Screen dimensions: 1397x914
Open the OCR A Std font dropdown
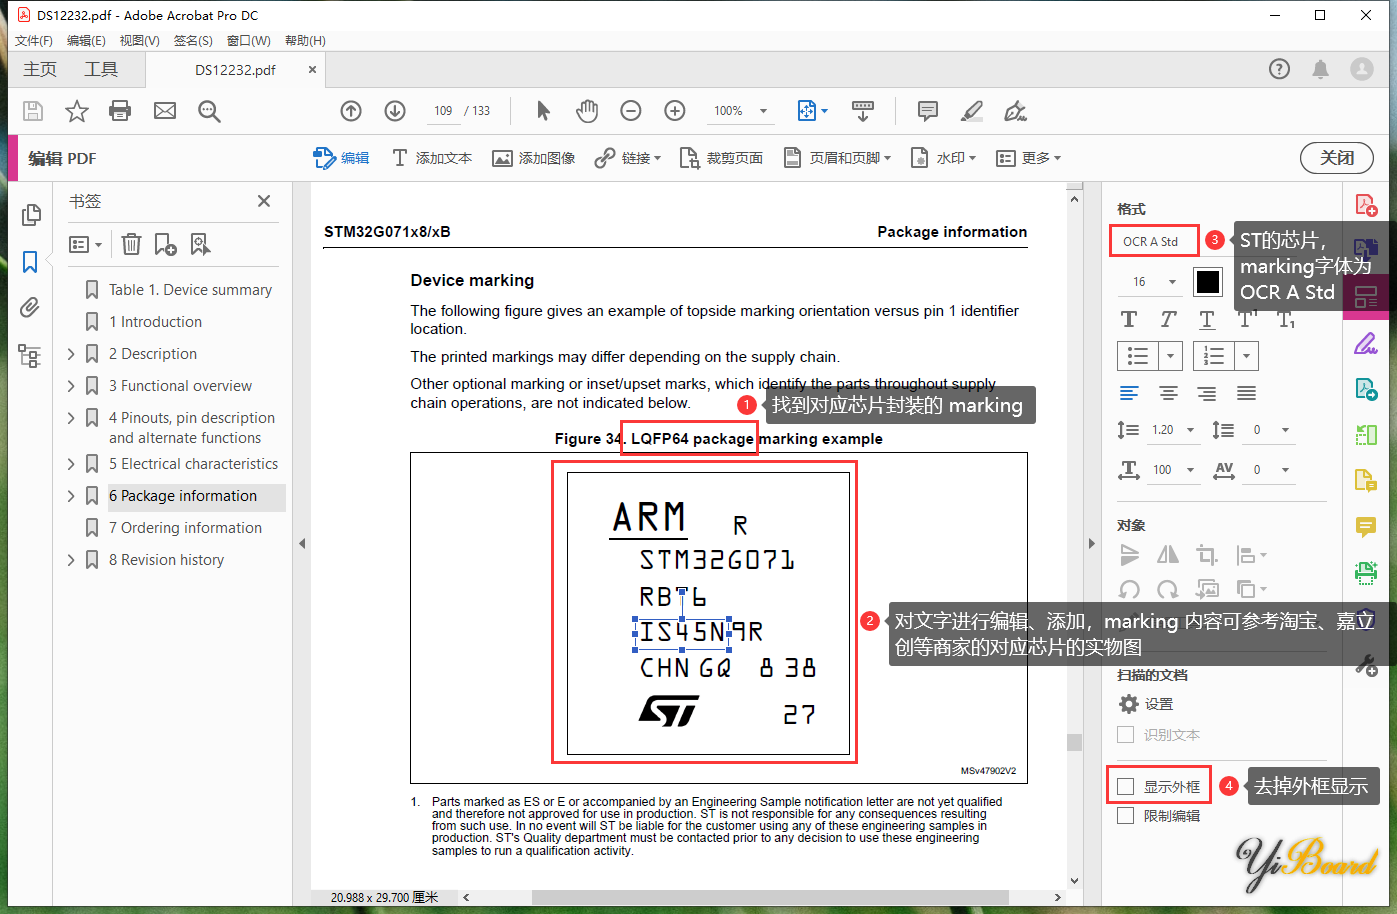[x=1154, y=241]
